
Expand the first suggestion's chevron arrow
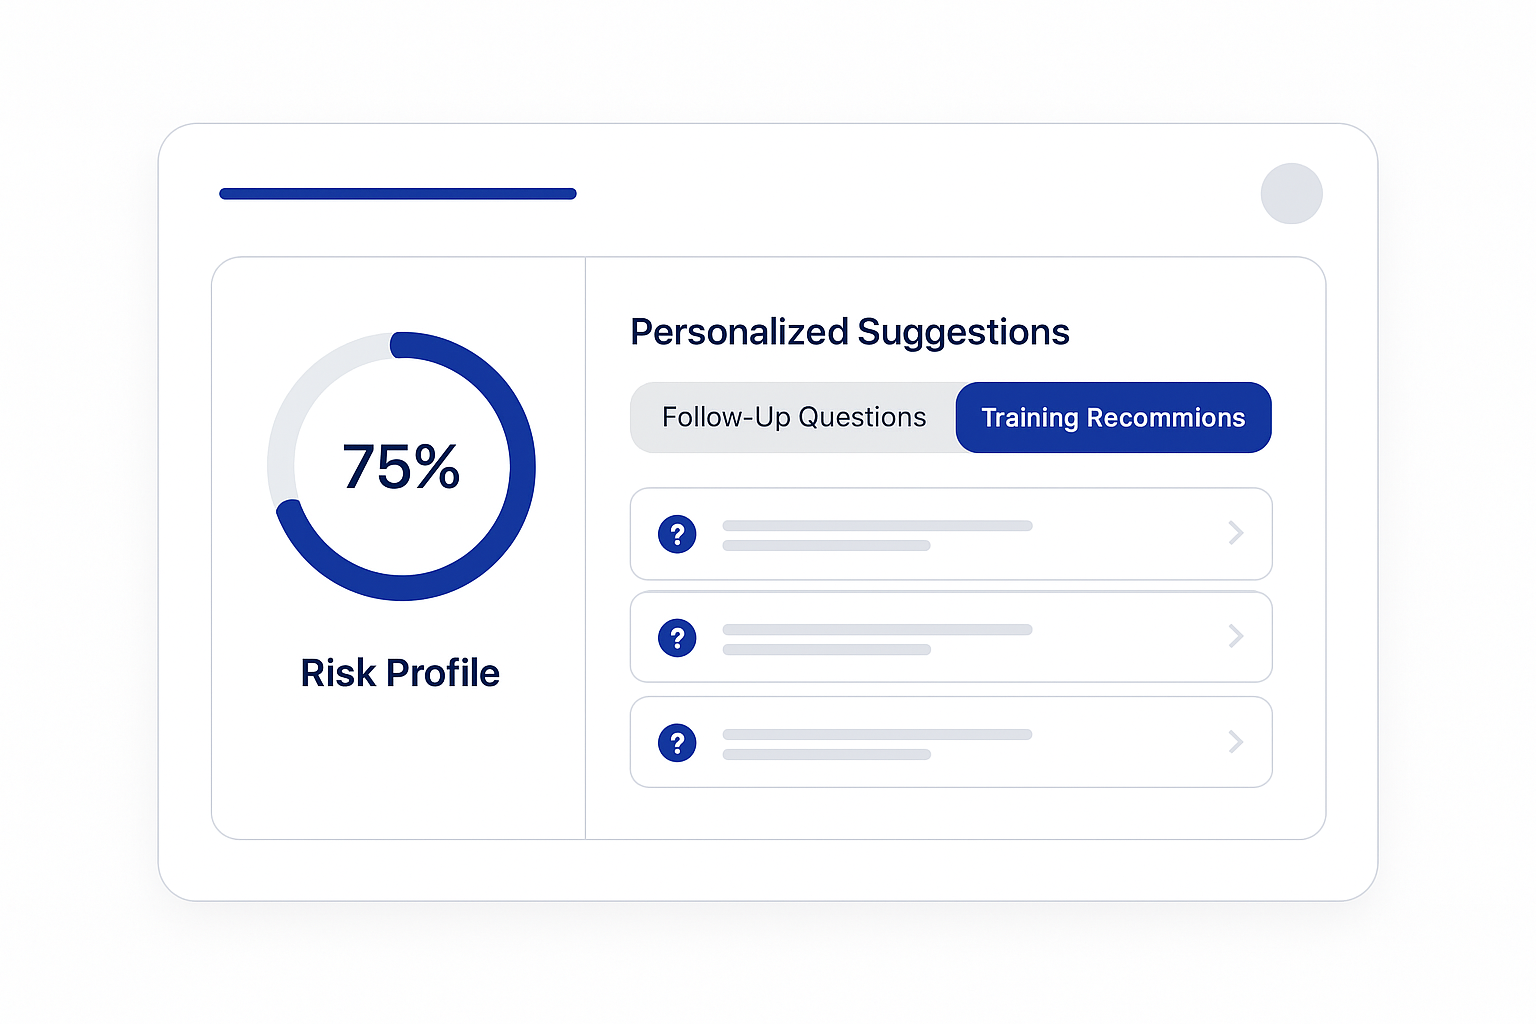pyautogui.click(x=1236, y=533)
